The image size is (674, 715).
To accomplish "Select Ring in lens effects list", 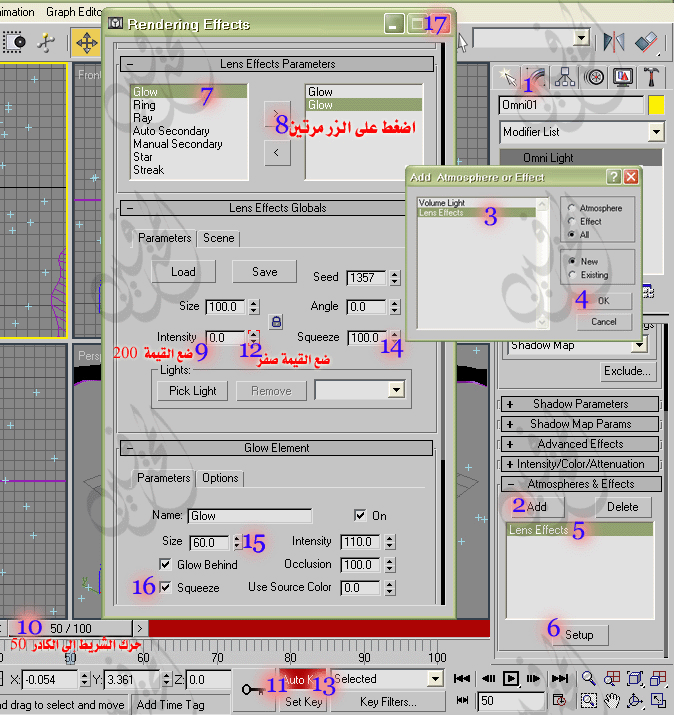I will [144, 105].
